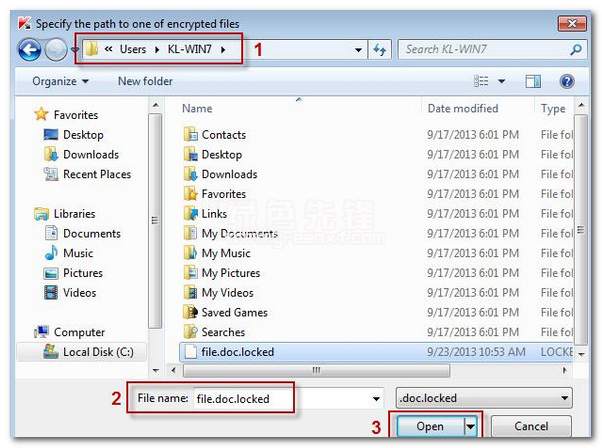Image resolution: width=602 pixels, height=448 pixels.
Task: Expand the address bar history dropdown
Action: (x=359, y=49)
